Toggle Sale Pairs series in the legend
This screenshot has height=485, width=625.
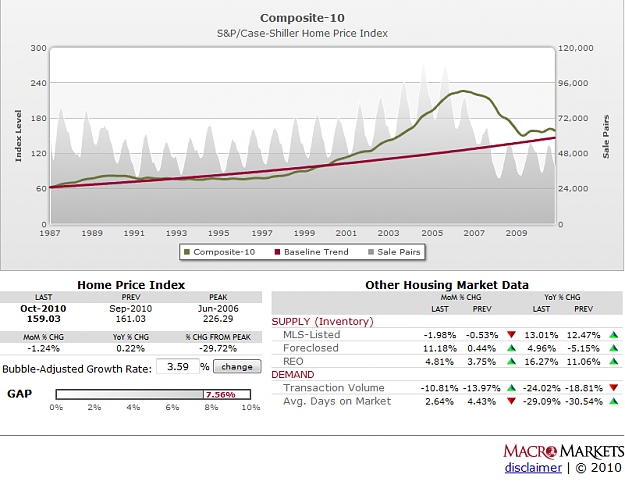point(394,252)
